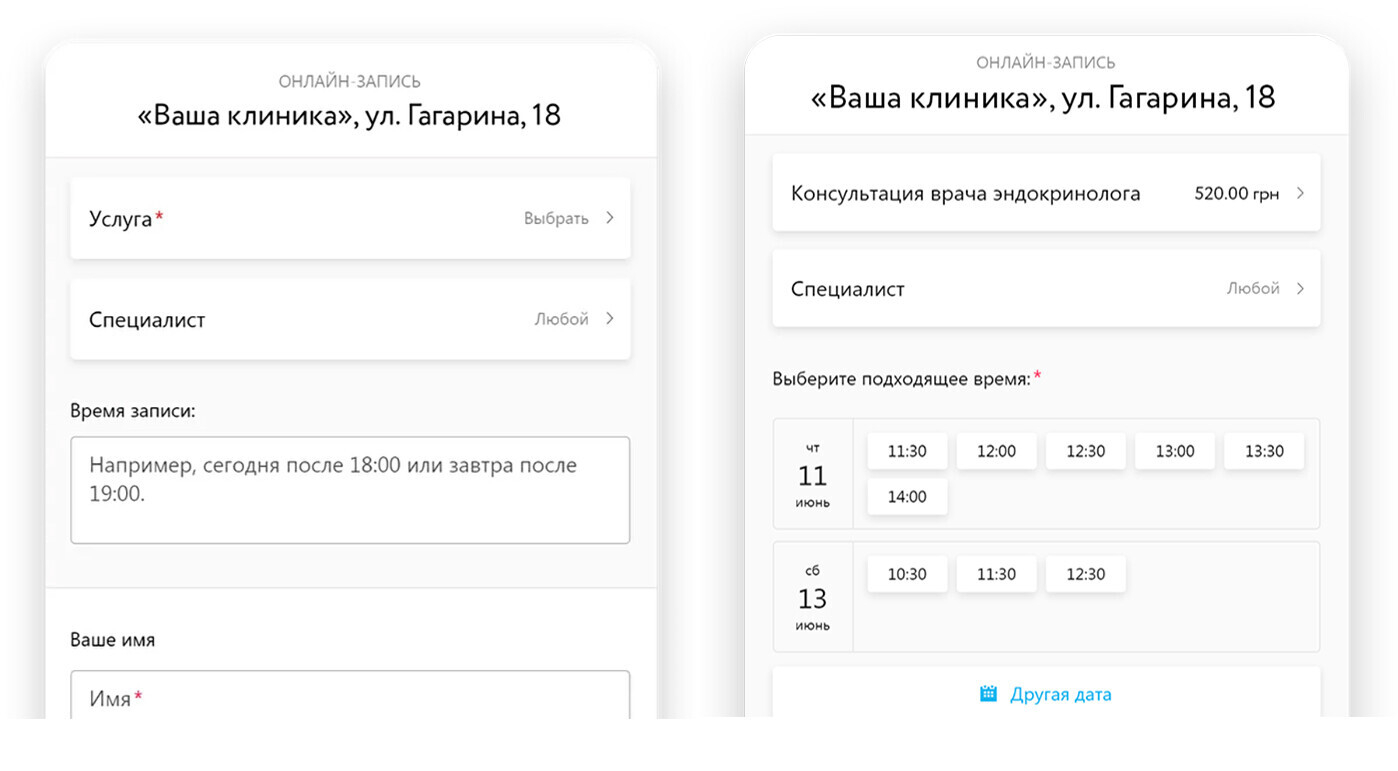Click the Thursday 11 июнь date cell
The image size is (1398, 771).
[813, 474]
